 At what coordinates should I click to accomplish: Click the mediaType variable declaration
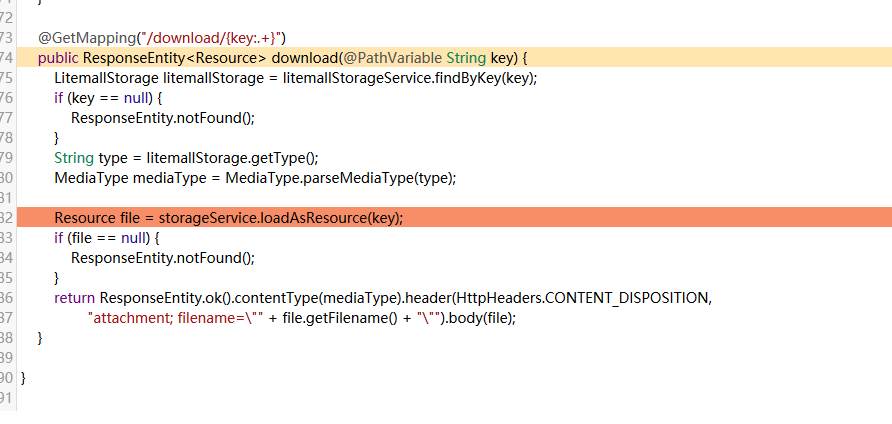click(x=170, y=178)
